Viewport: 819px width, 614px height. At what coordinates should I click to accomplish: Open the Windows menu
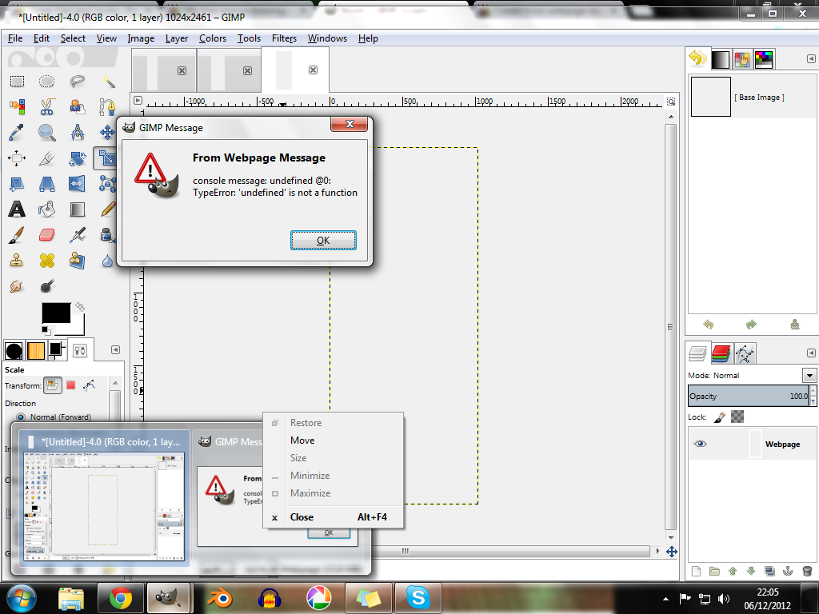point(327,38)
